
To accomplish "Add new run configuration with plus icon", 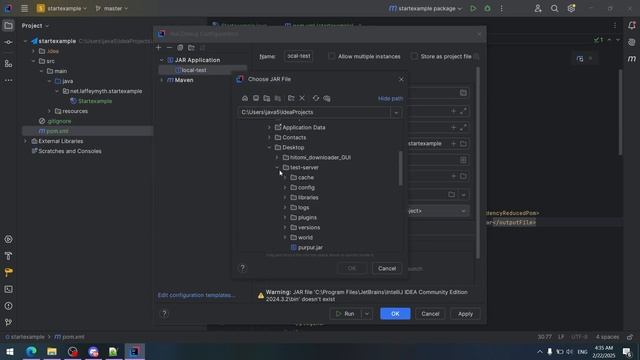I will tap(158, 48).
